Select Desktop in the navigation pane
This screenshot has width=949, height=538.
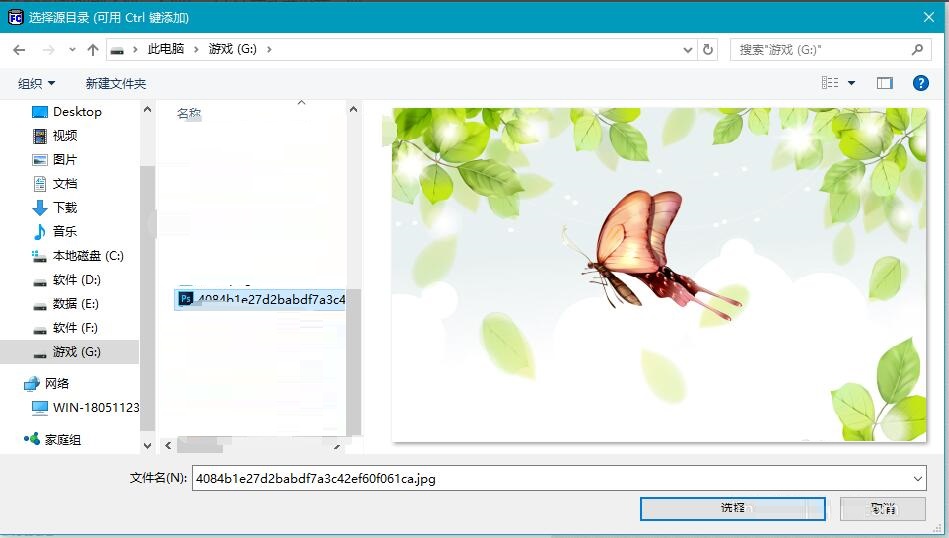[77, 112]
